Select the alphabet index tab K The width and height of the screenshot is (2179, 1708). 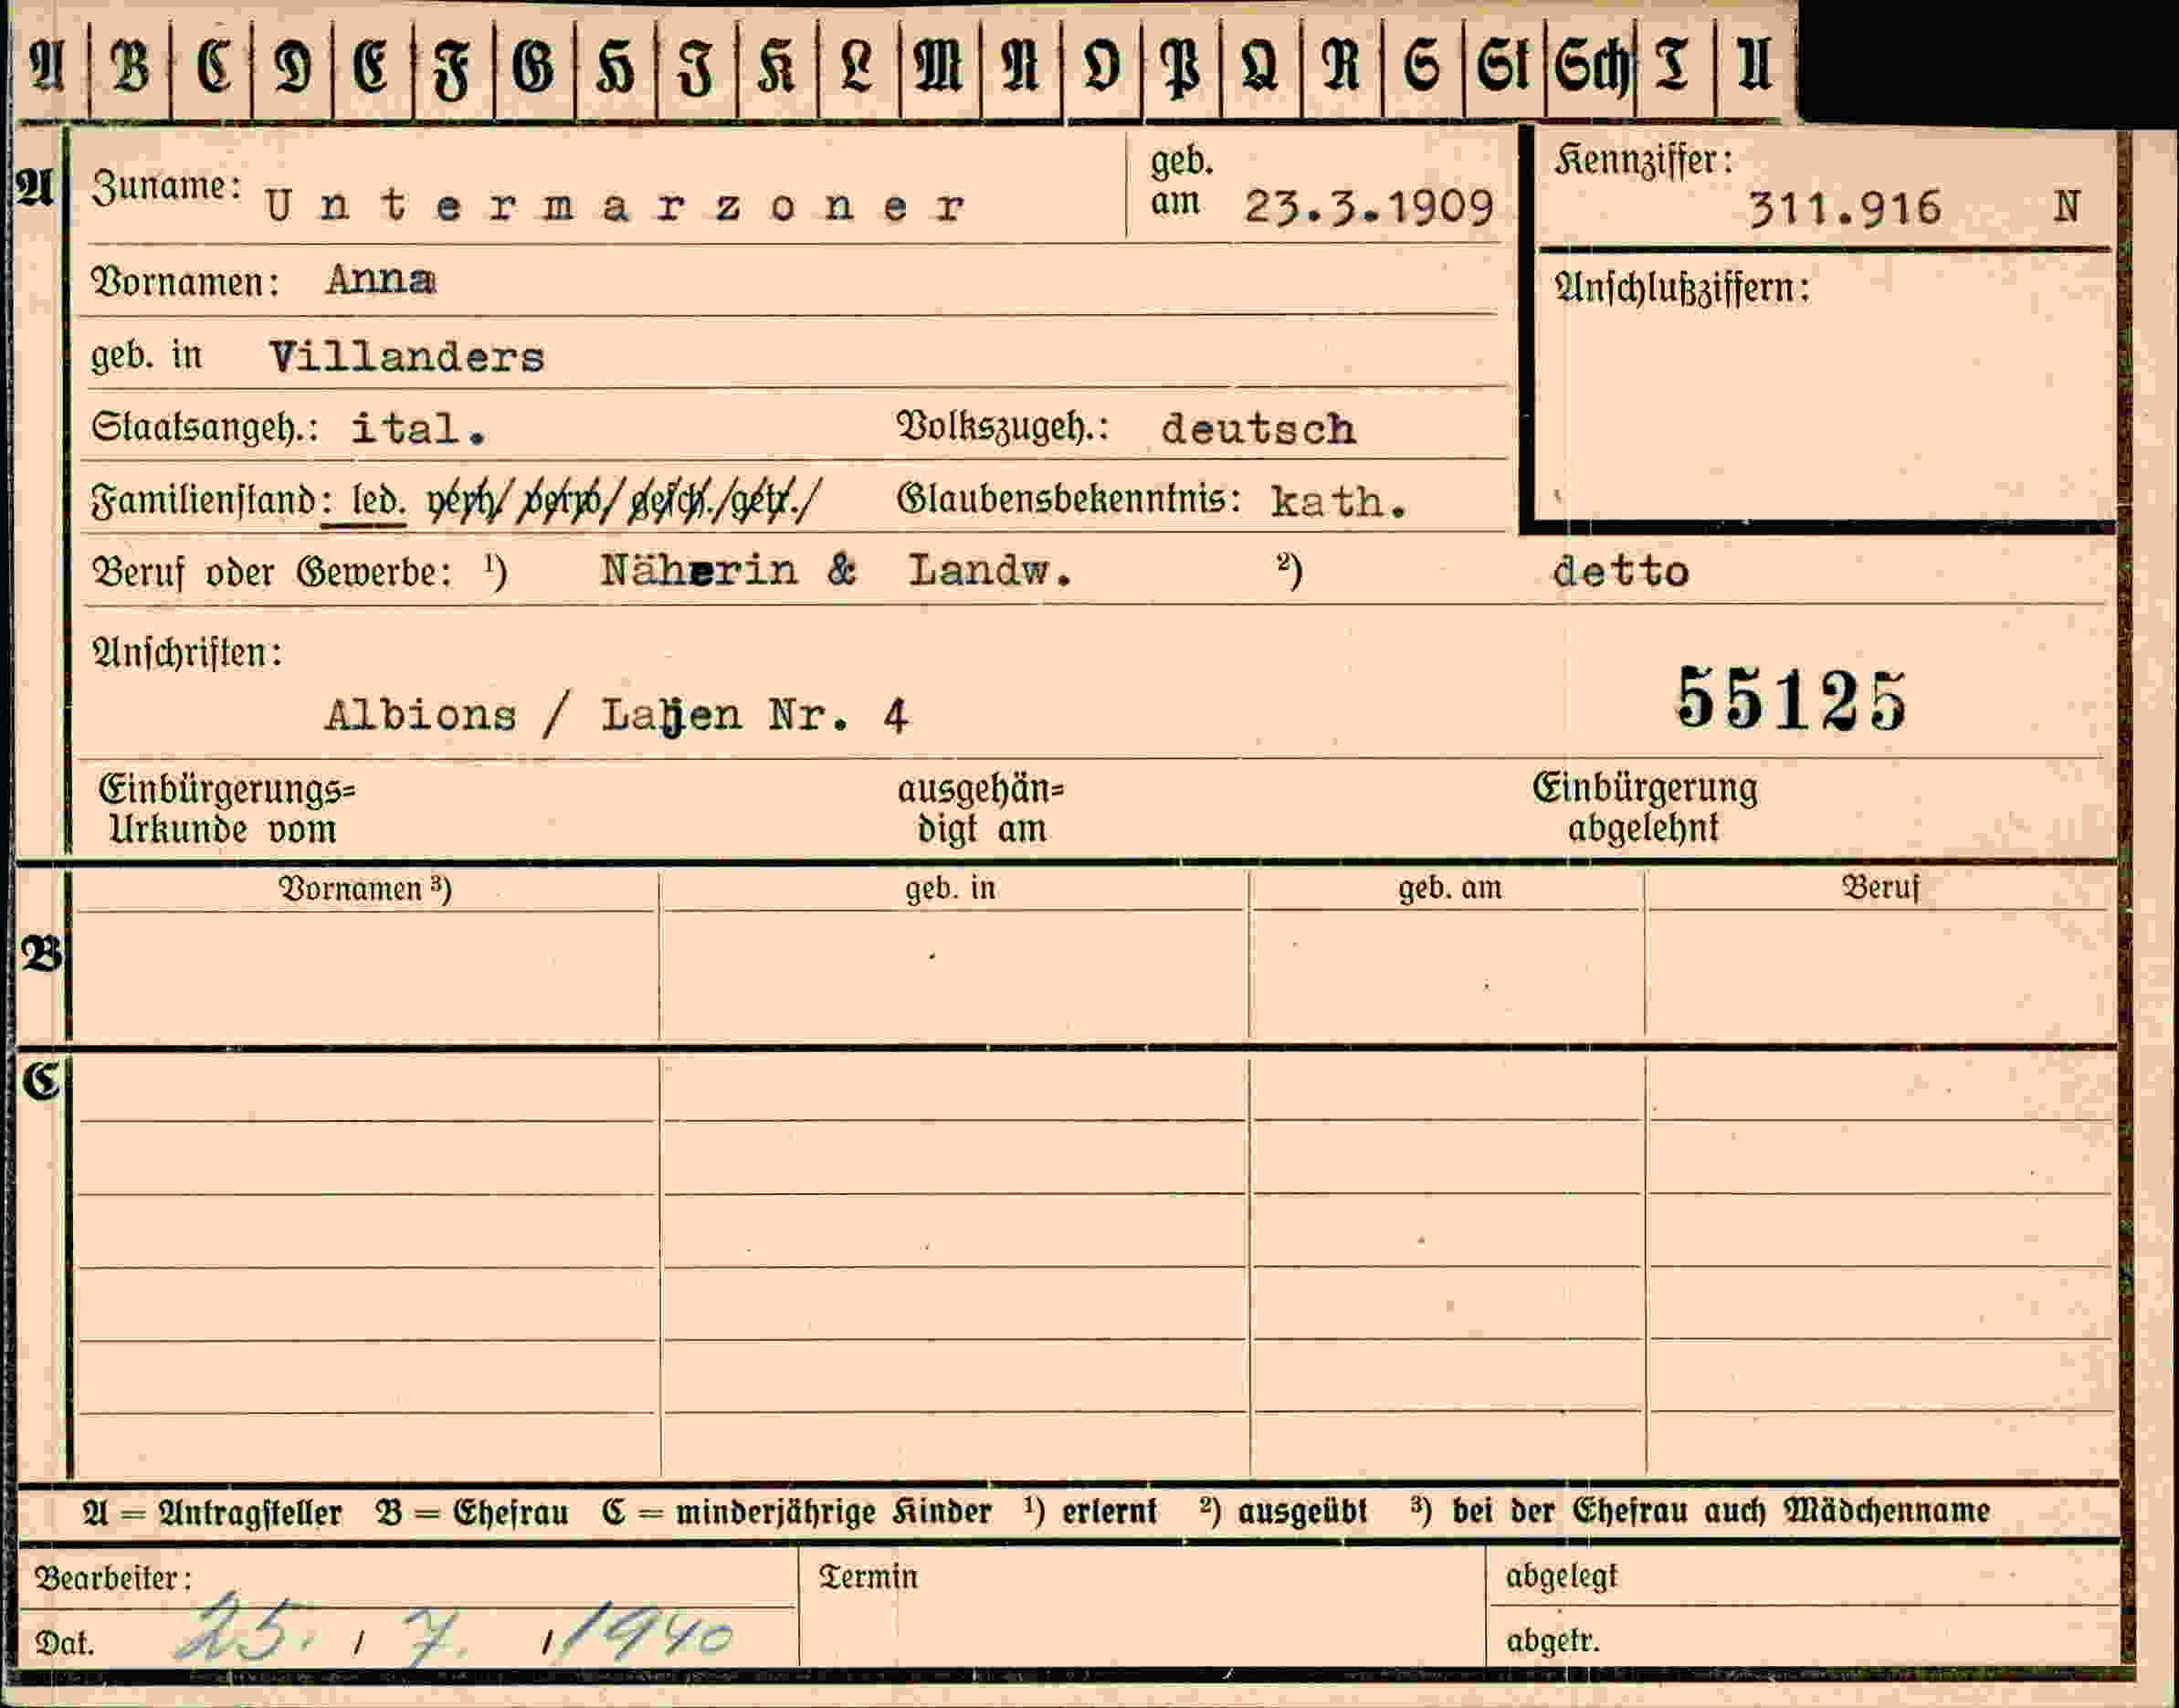click(x=777, y=66)
